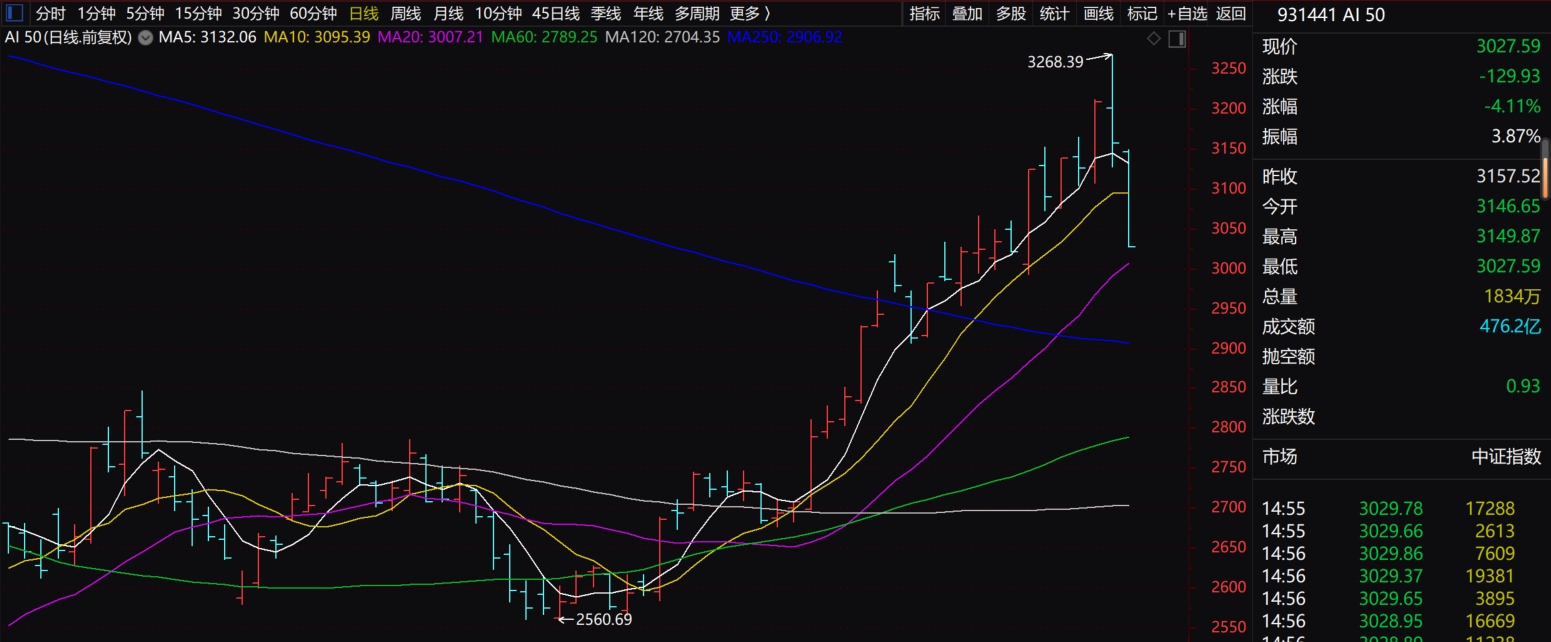The height and width of the screenshot is (642, 1551).
Task: Open the AI 50 chart settings dropdown
Action: pyautogui.click(x=145, y=38)
